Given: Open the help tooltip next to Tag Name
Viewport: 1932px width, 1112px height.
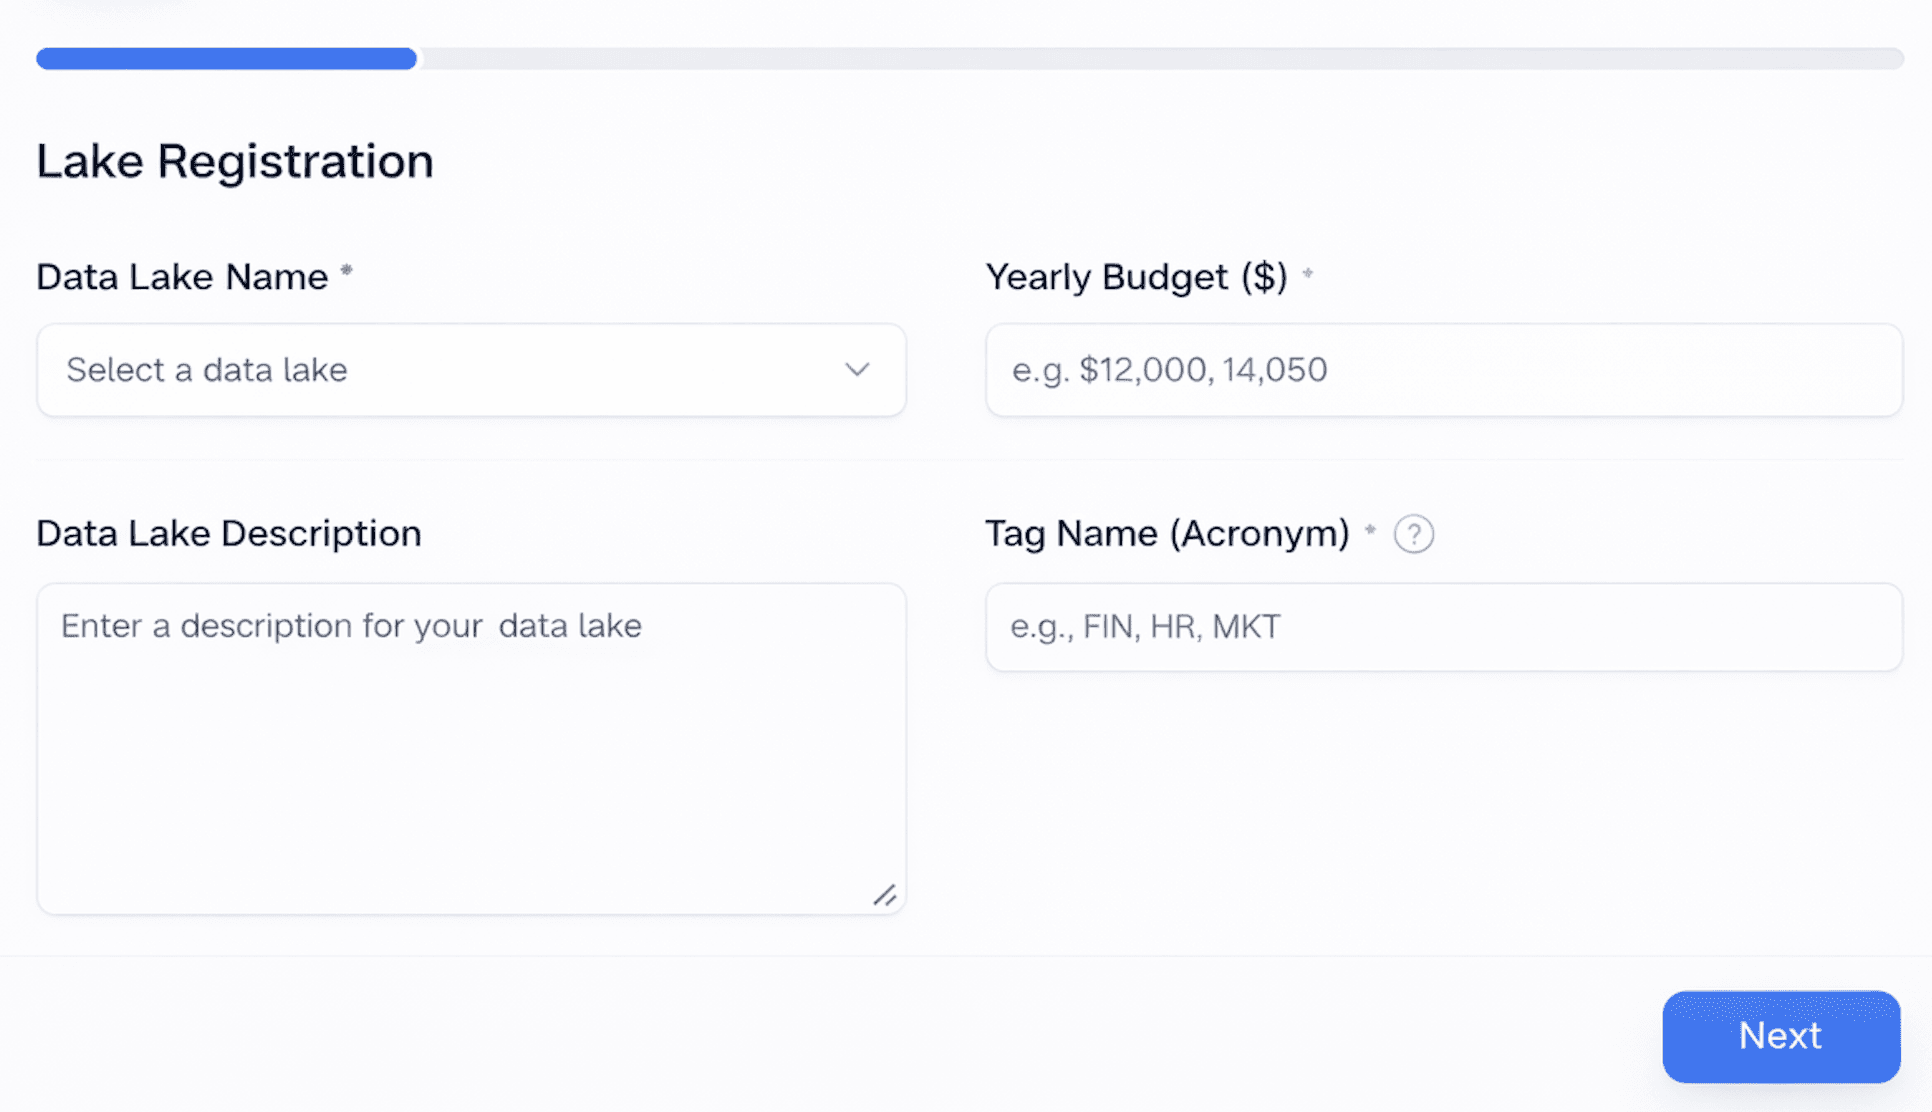Looking at the screenshot, I should click(x=1414, y=534).
